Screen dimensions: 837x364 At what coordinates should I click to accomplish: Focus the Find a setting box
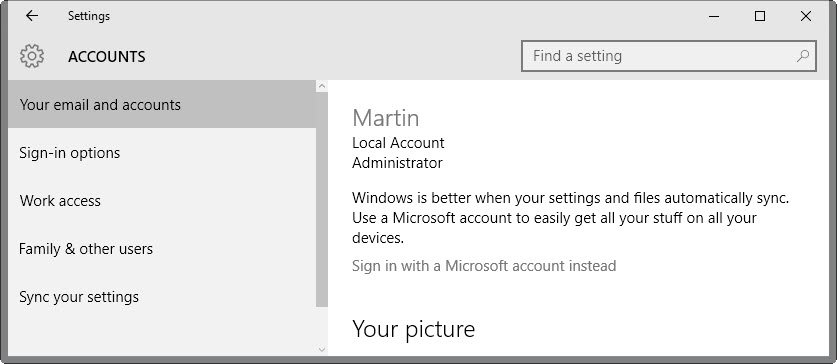[x=668, y=56]
